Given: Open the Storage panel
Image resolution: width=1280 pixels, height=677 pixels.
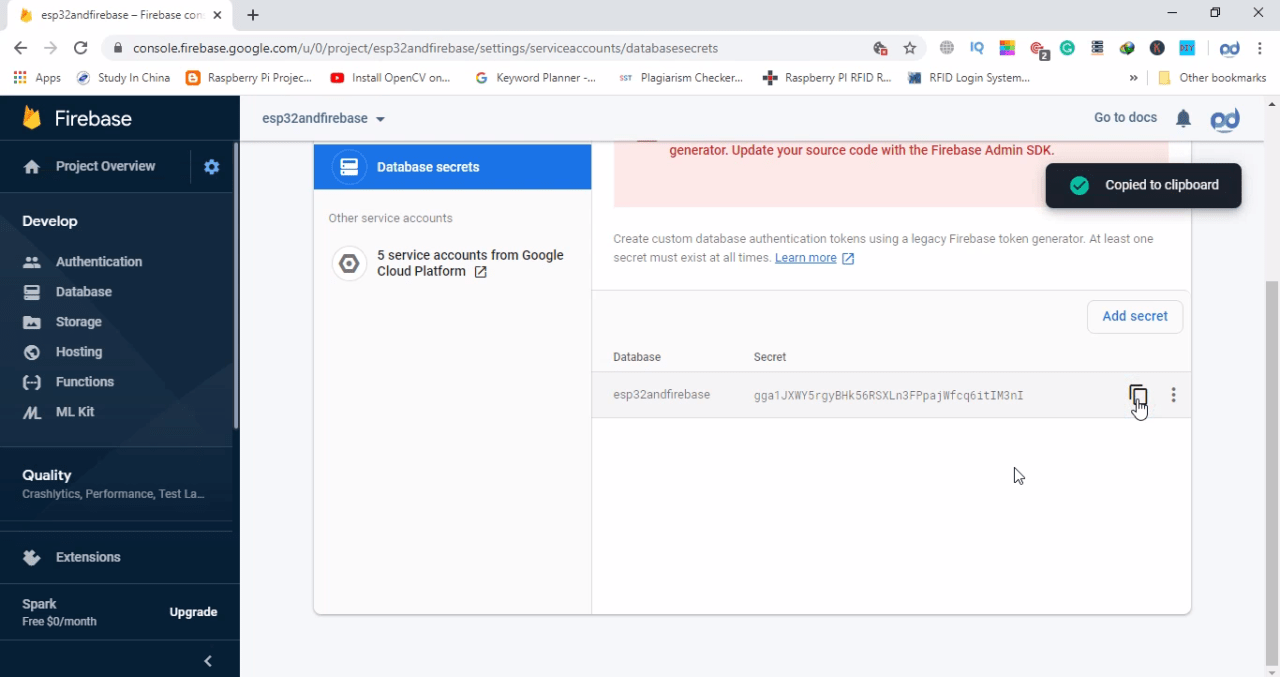Looking at the screenshot, I should [78, 321].
